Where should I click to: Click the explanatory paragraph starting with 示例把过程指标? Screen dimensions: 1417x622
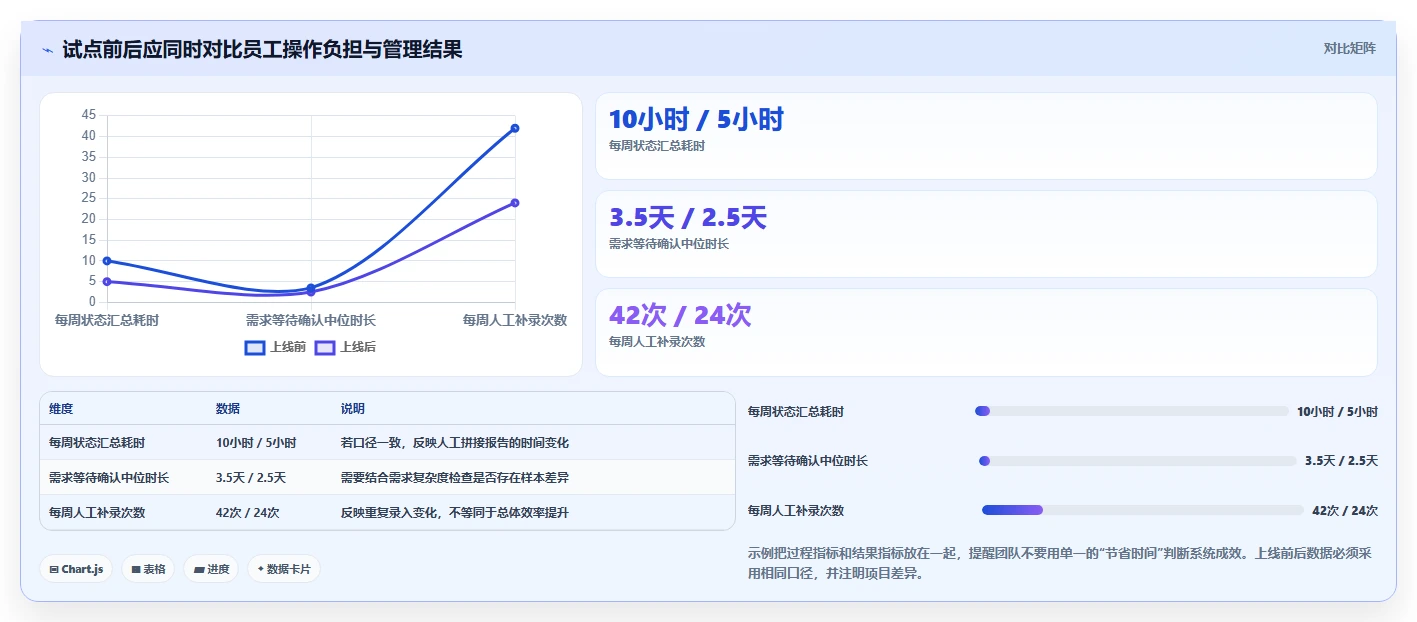pyautogui.click(x=1062, y=564)
